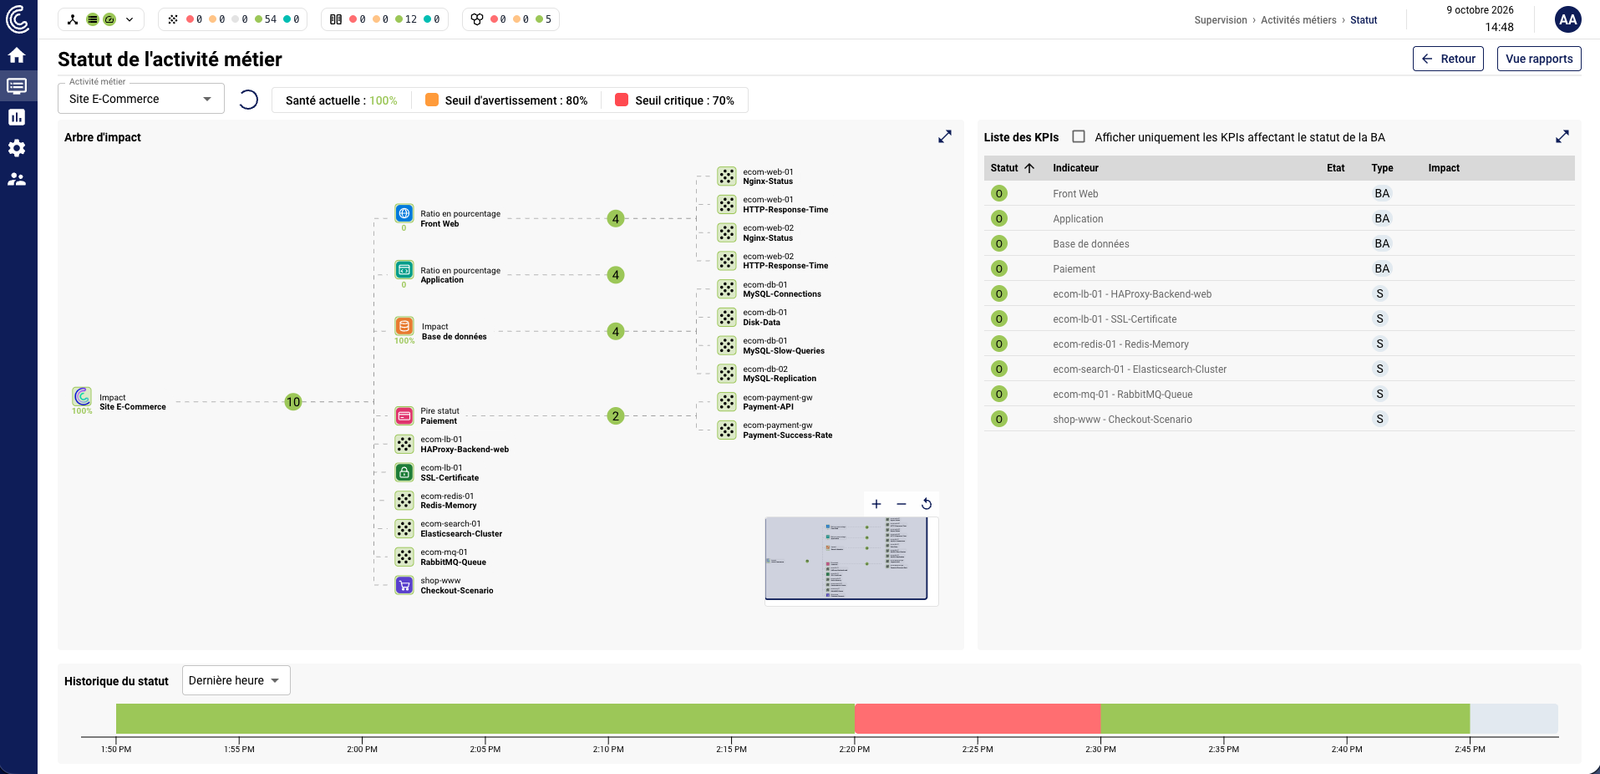The width and height of the screenshot is (1600, 774).
Task: Open the AA user profile menu
Action: (x=1568, y=19)
